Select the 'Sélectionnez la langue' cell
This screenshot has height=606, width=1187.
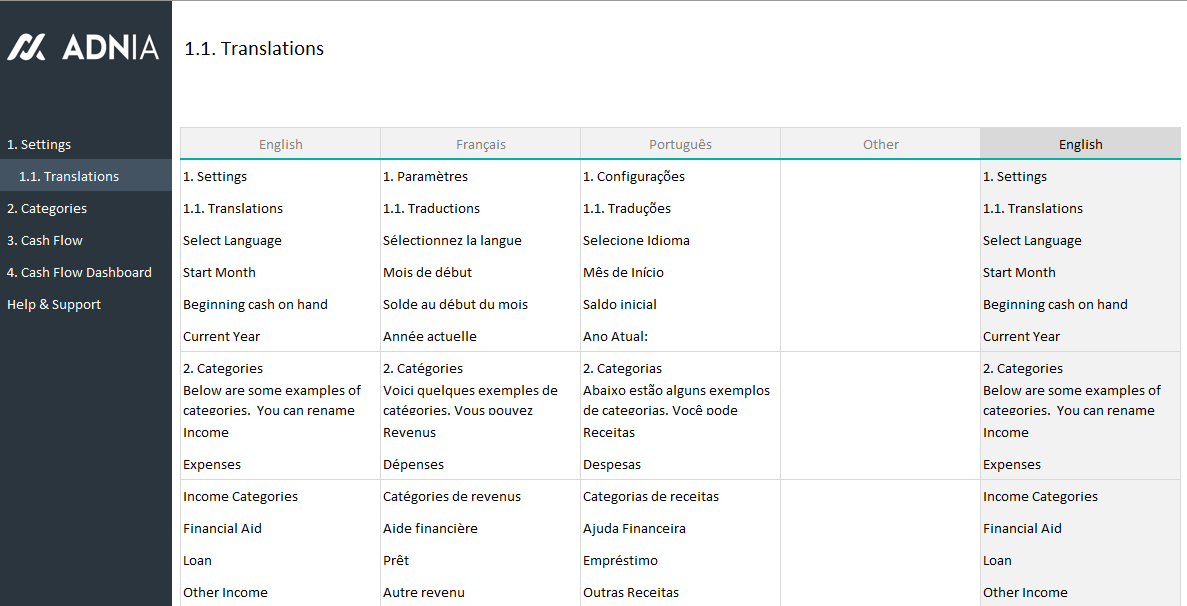(x=452, y=240)
